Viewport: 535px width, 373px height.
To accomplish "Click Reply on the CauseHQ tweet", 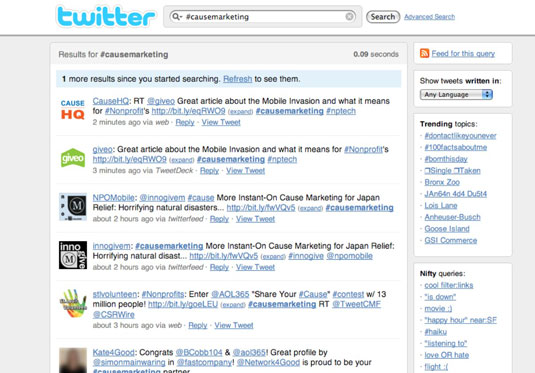I will coord(185,122).
